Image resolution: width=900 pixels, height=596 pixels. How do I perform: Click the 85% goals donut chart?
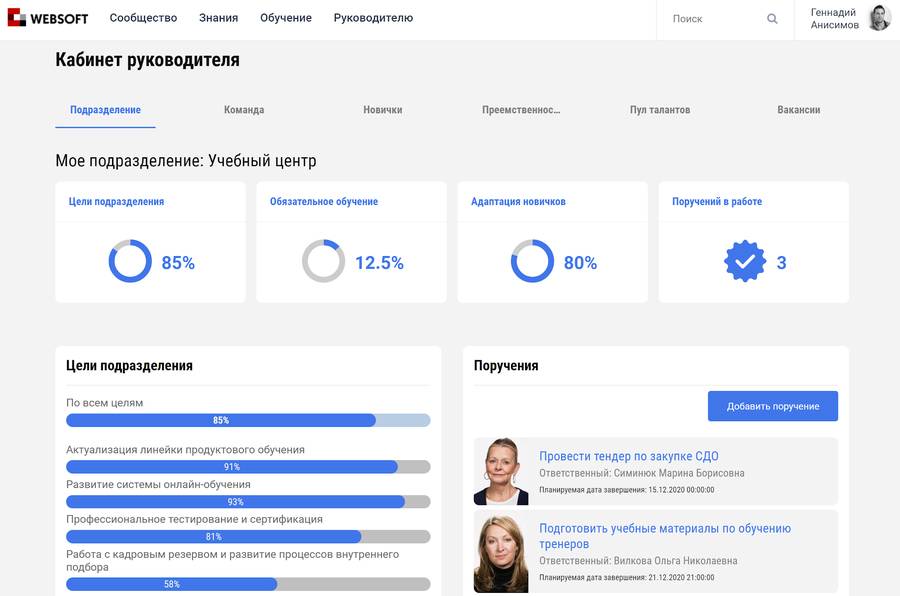(x=130, y=262)
